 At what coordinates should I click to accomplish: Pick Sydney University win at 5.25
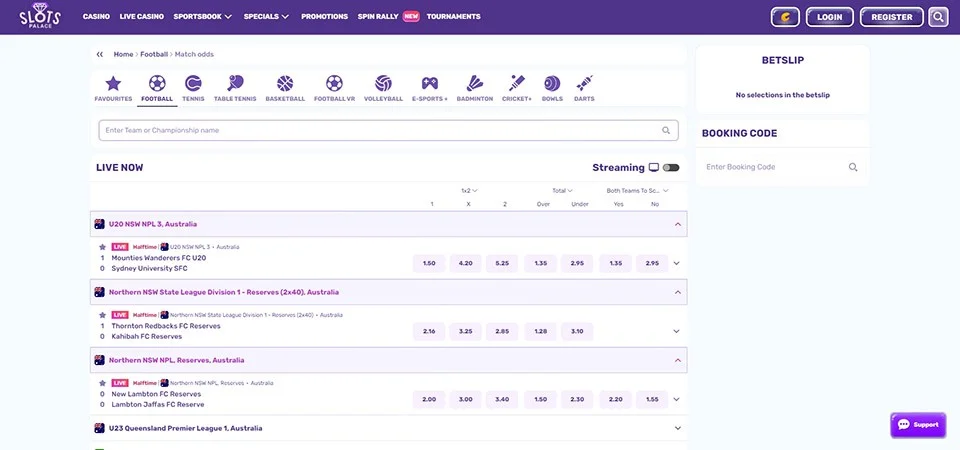pos(502,263)
